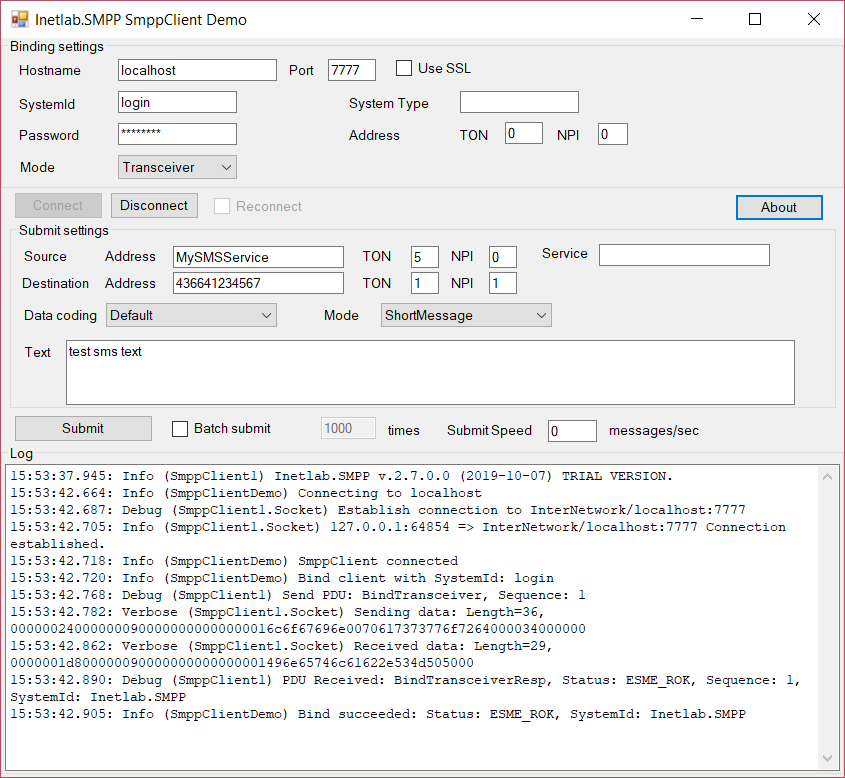
Task: Click the batch times field showing 1000
Action: [x=348, y=428]
